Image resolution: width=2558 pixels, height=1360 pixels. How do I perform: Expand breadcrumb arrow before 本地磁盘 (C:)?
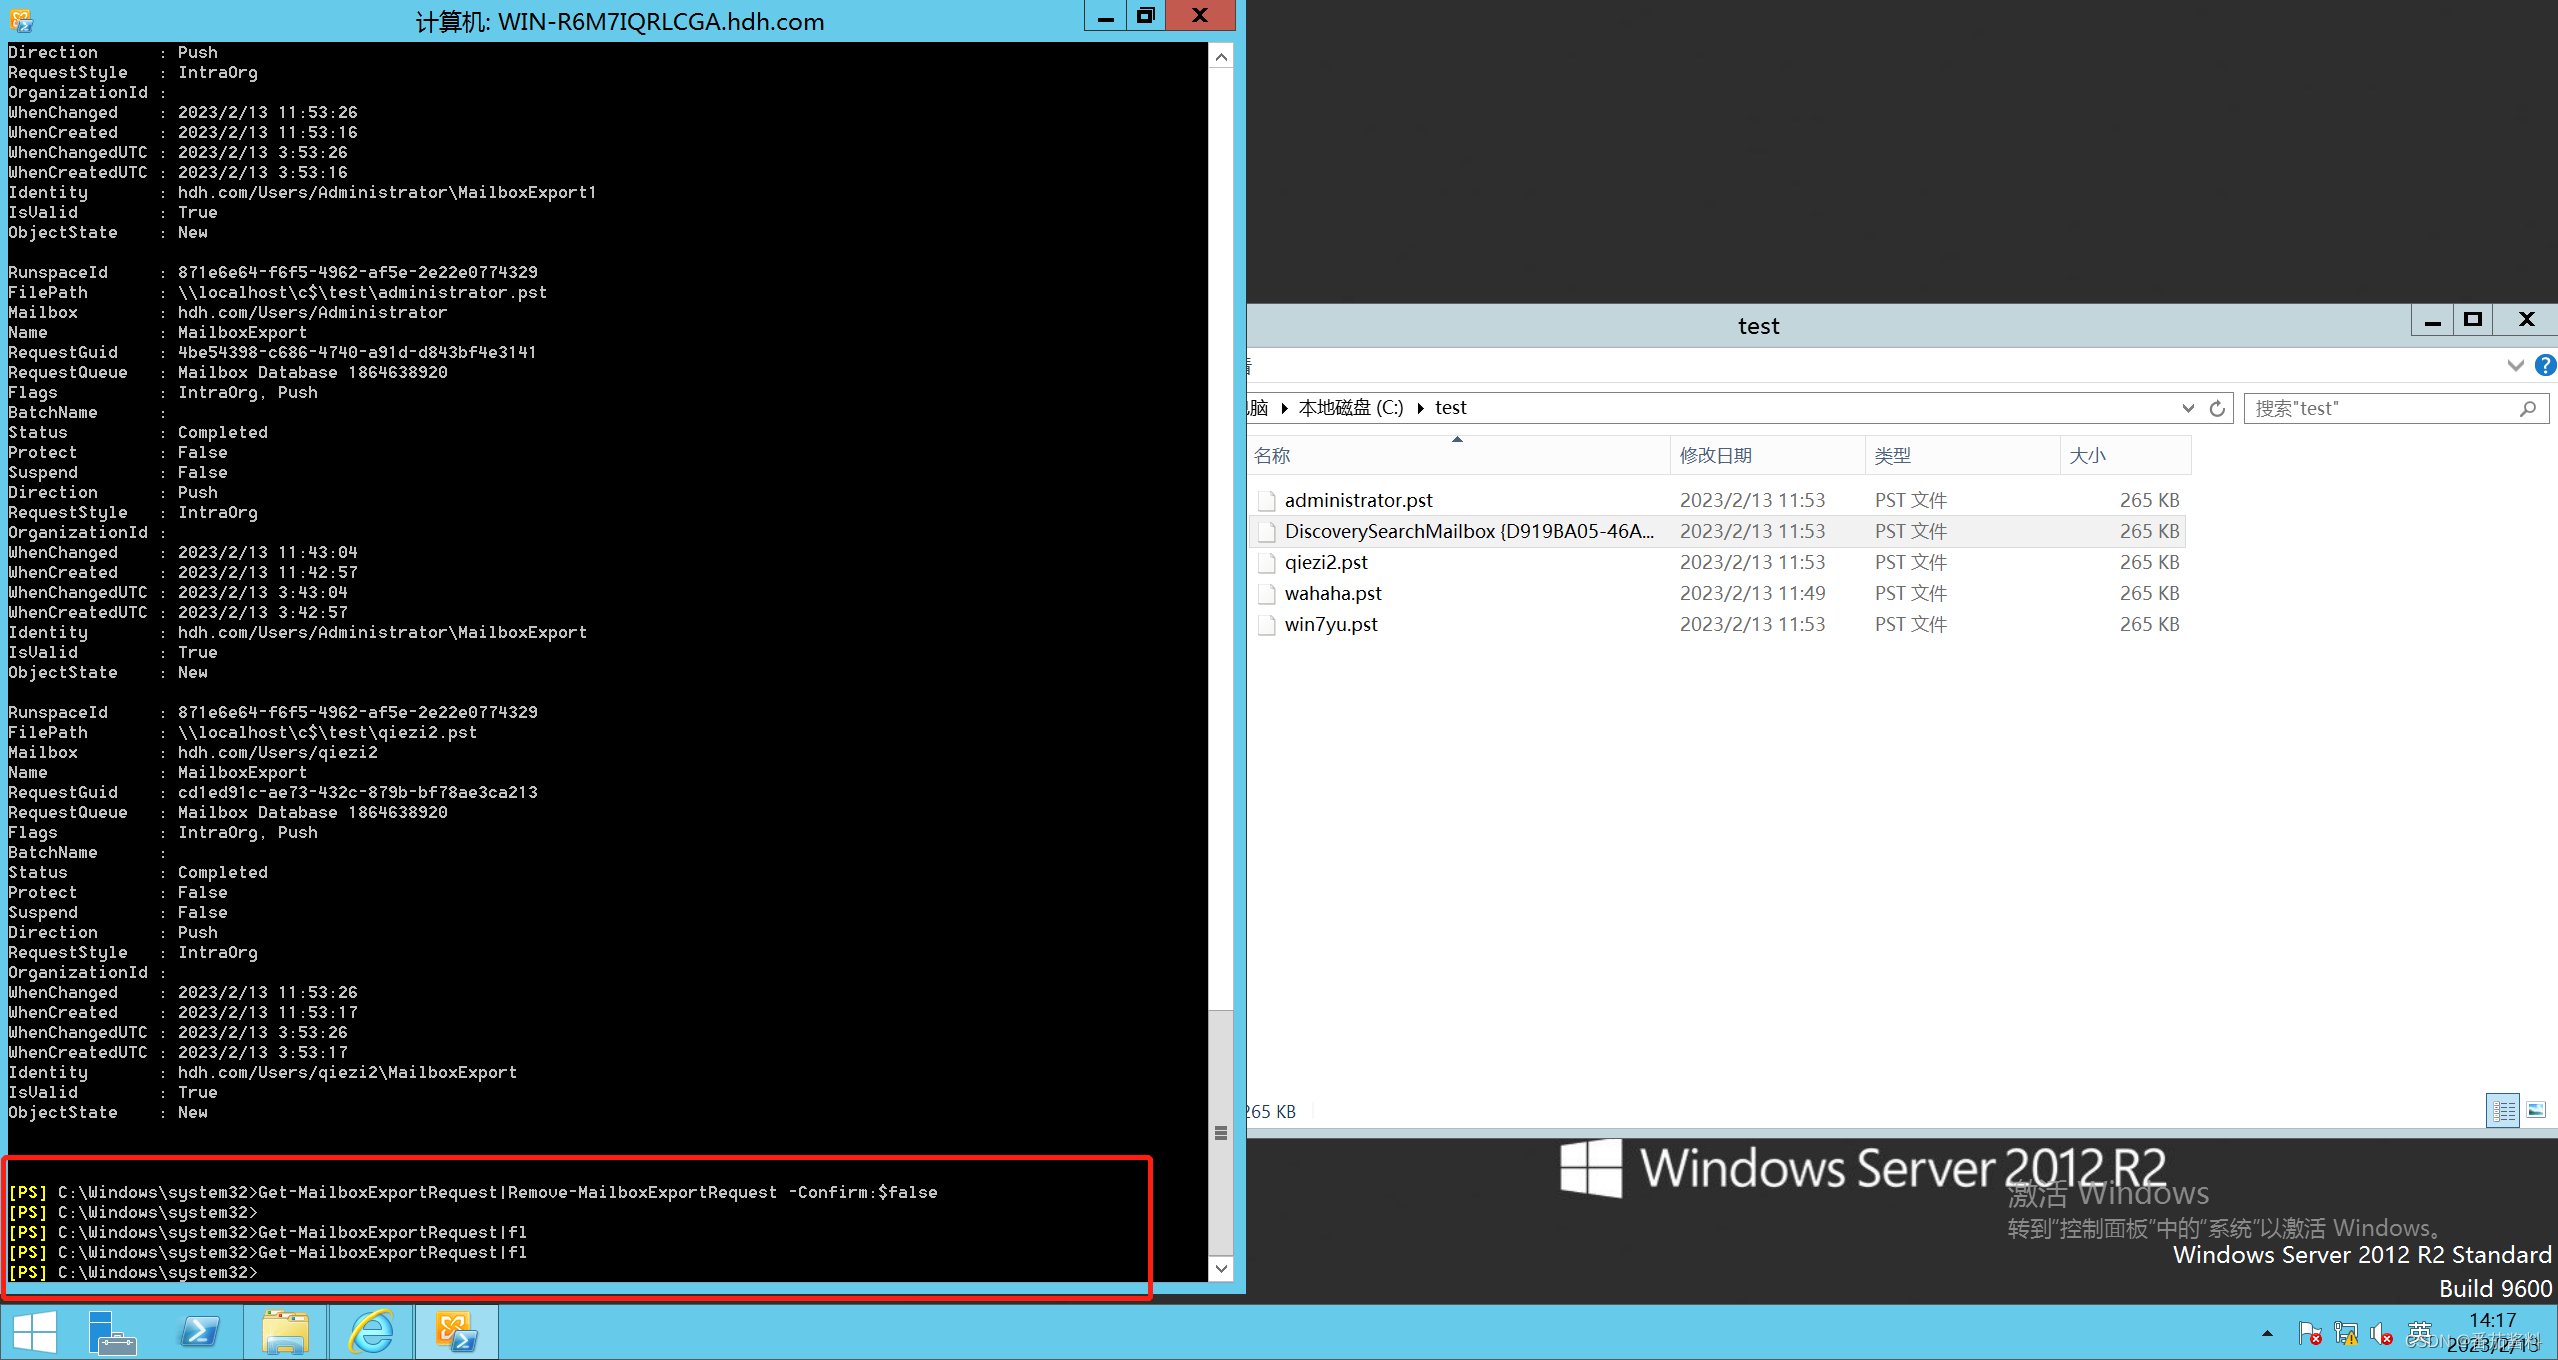1284,408
